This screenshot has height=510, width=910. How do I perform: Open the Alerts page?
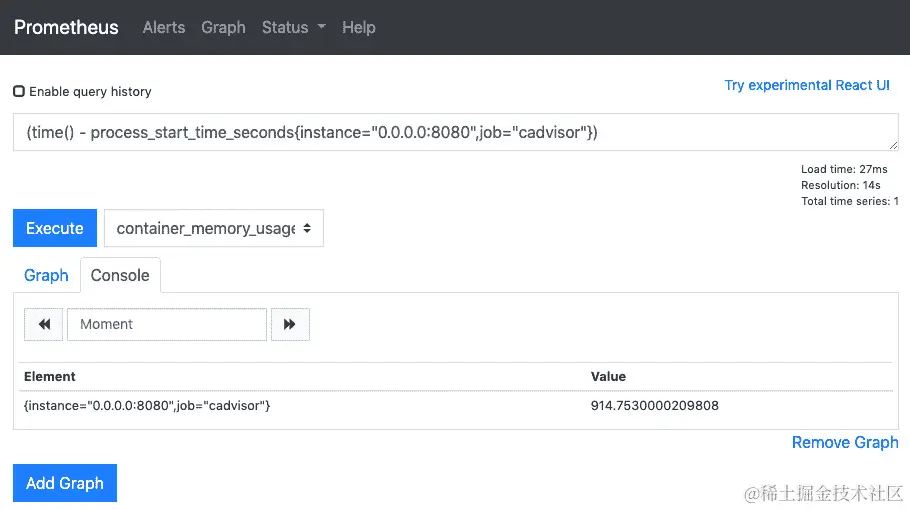[164, 27]
